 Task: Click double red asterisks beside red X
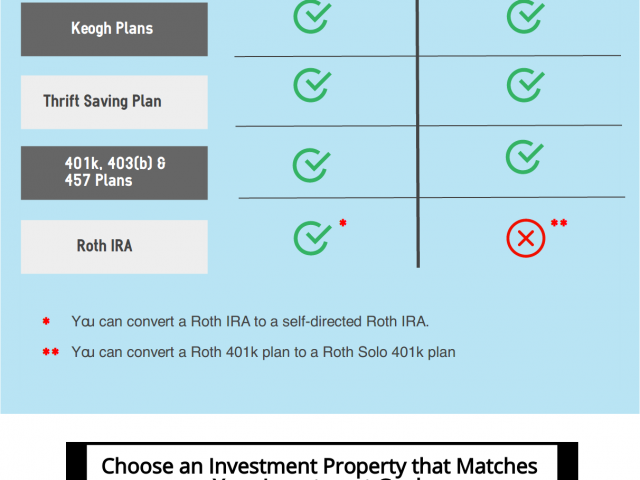click(x=559, y=223)
